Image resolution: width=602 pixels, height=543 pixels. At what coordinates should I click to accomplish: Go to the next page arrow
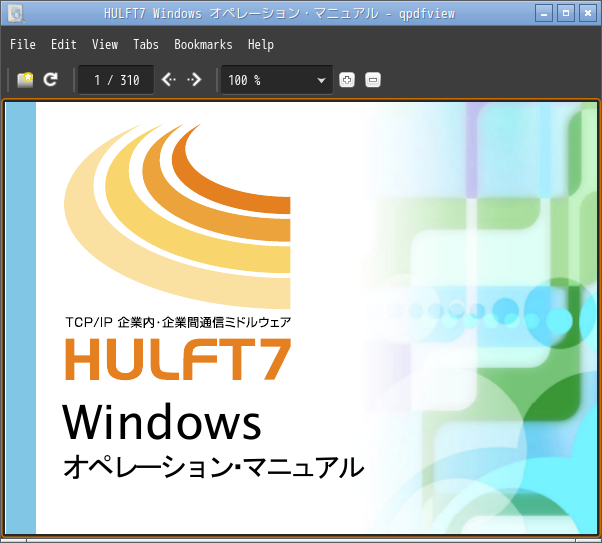194,79
